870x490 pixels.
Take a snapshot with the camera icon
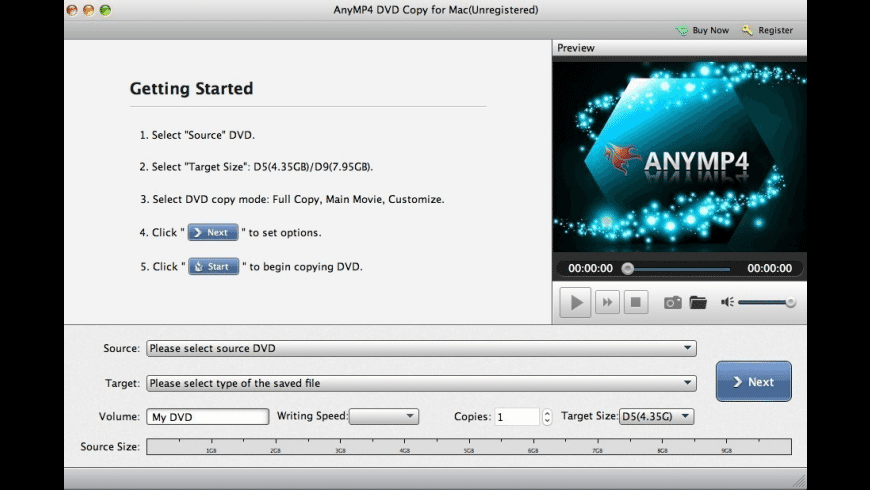672,302
